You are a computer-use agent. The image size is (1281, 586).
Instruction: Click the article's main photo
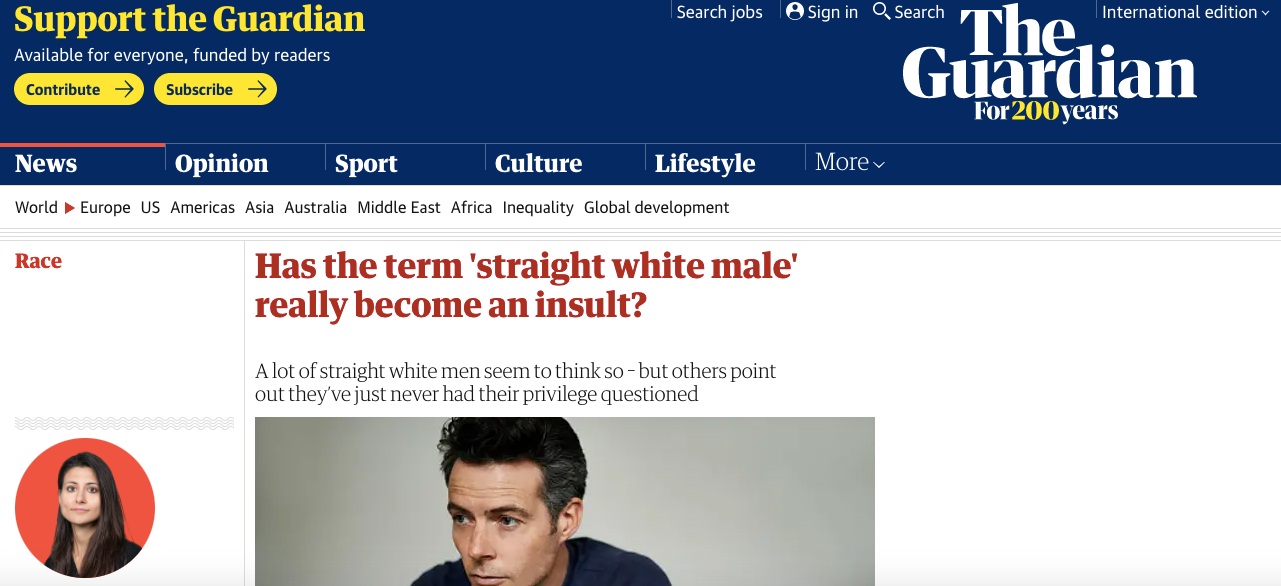click(x=565, y=501)
